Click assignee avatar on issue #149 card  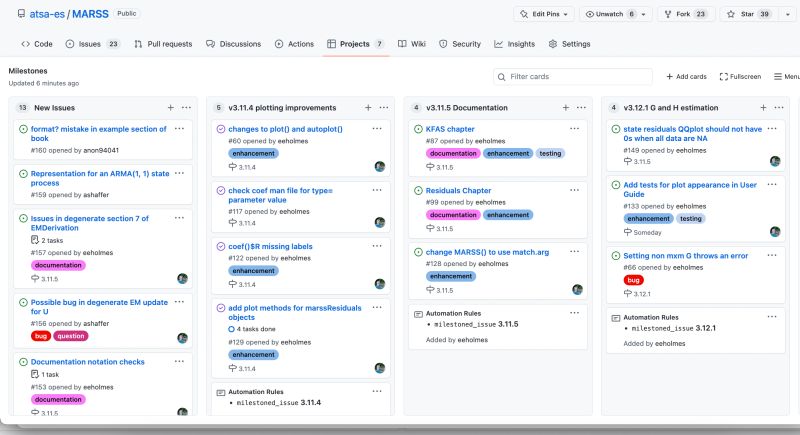[775, 161]
